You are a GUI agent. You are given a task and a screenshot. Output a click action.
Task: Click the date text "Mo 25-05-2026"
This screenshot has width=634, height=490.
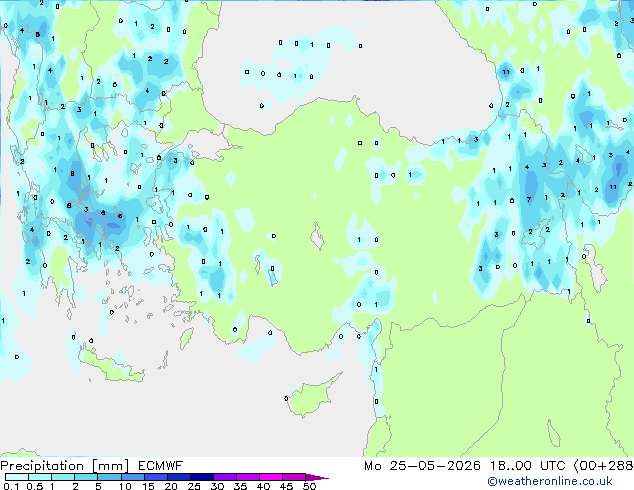(x=422, y=466)
